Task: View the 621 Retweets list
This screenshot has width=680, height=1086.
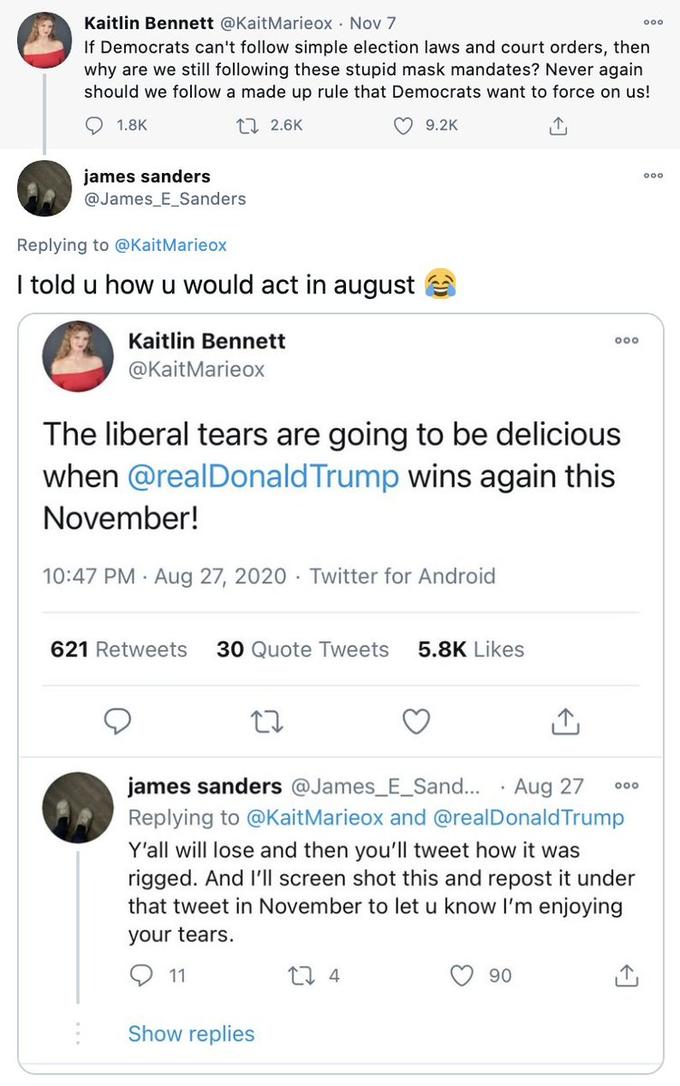Action: 118,648
